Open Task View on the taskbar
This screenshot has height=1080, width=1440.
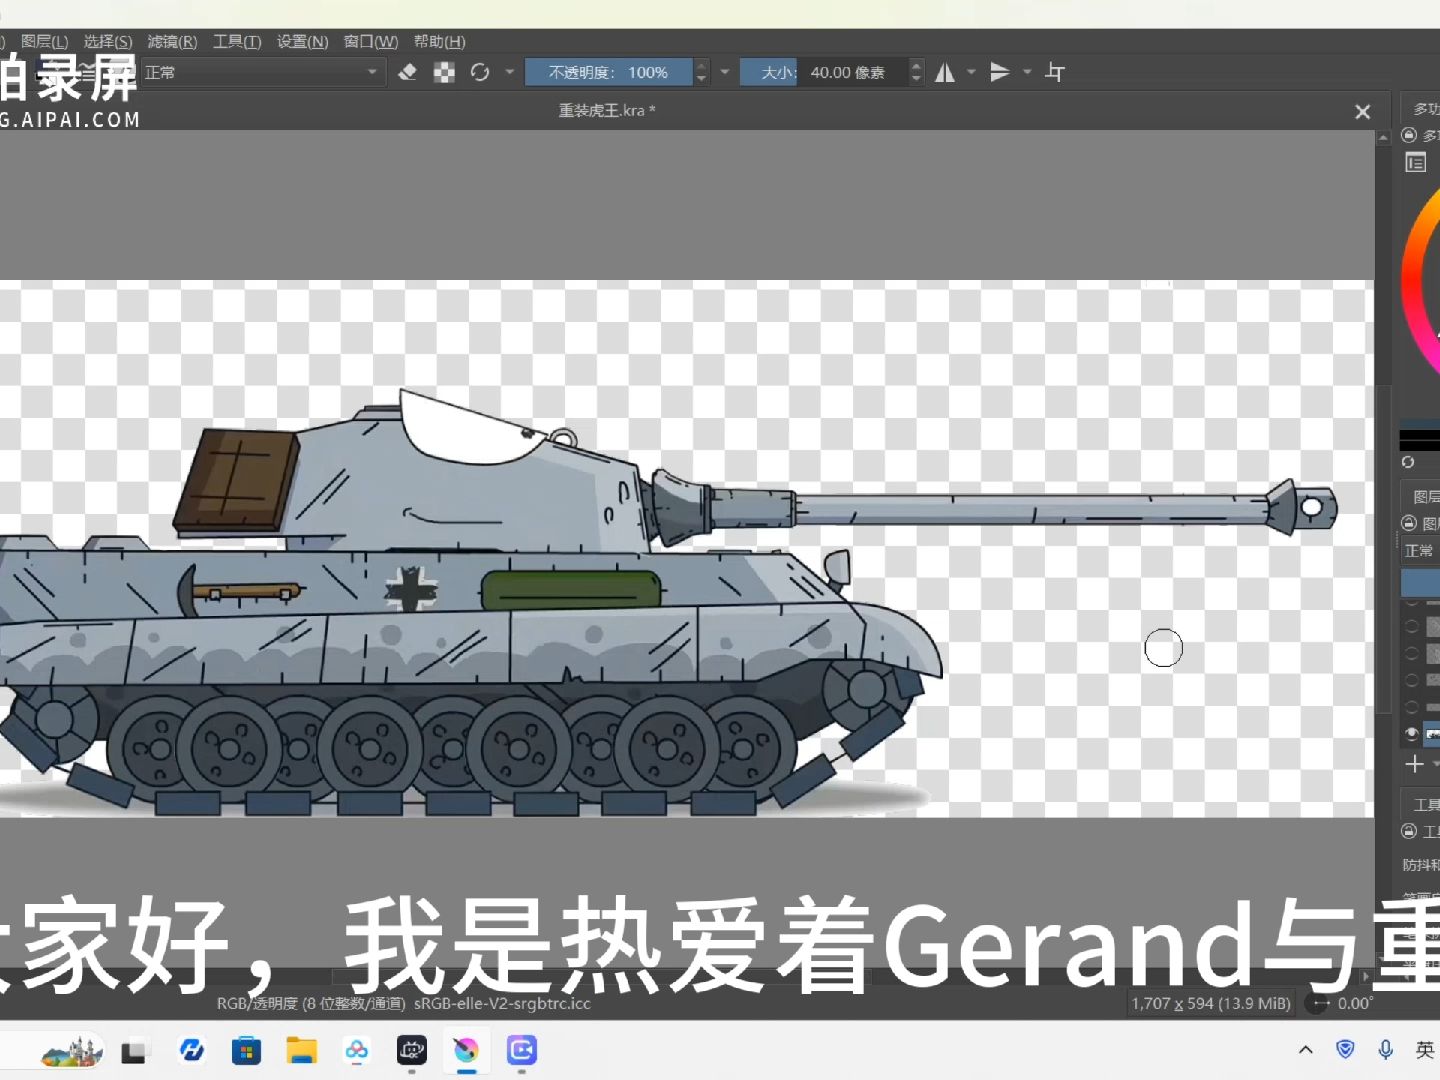pos(134,1051)
